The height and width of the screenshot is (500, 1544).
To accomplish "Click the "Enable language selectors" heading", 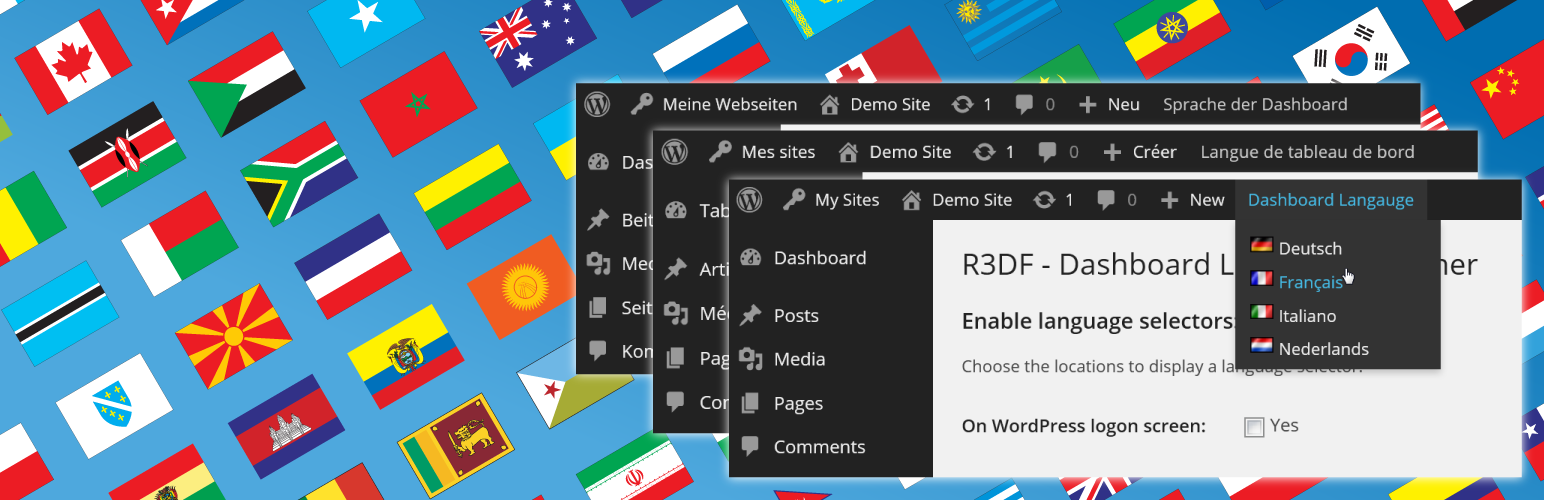I will 1098,321.
